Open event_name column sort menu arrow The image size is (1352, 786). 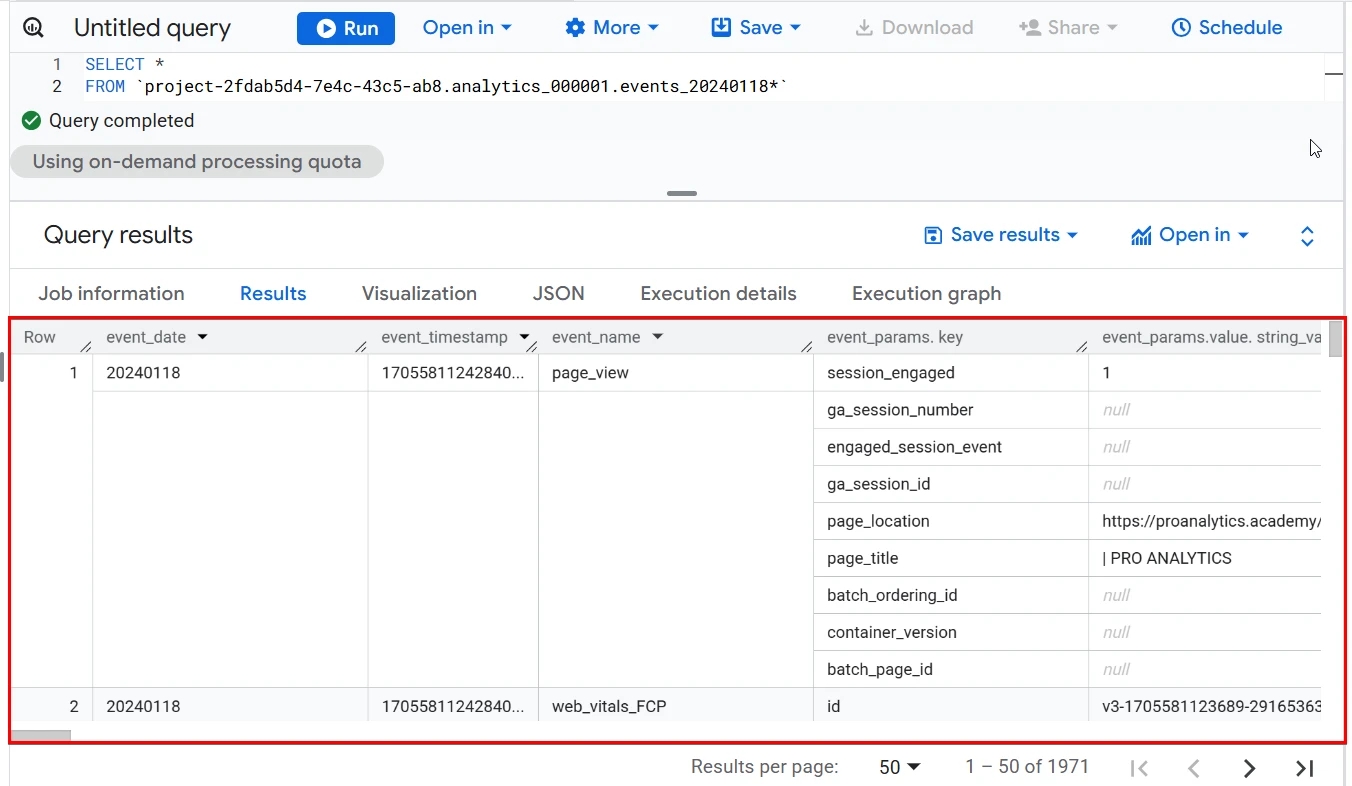(x=658, y=338)
